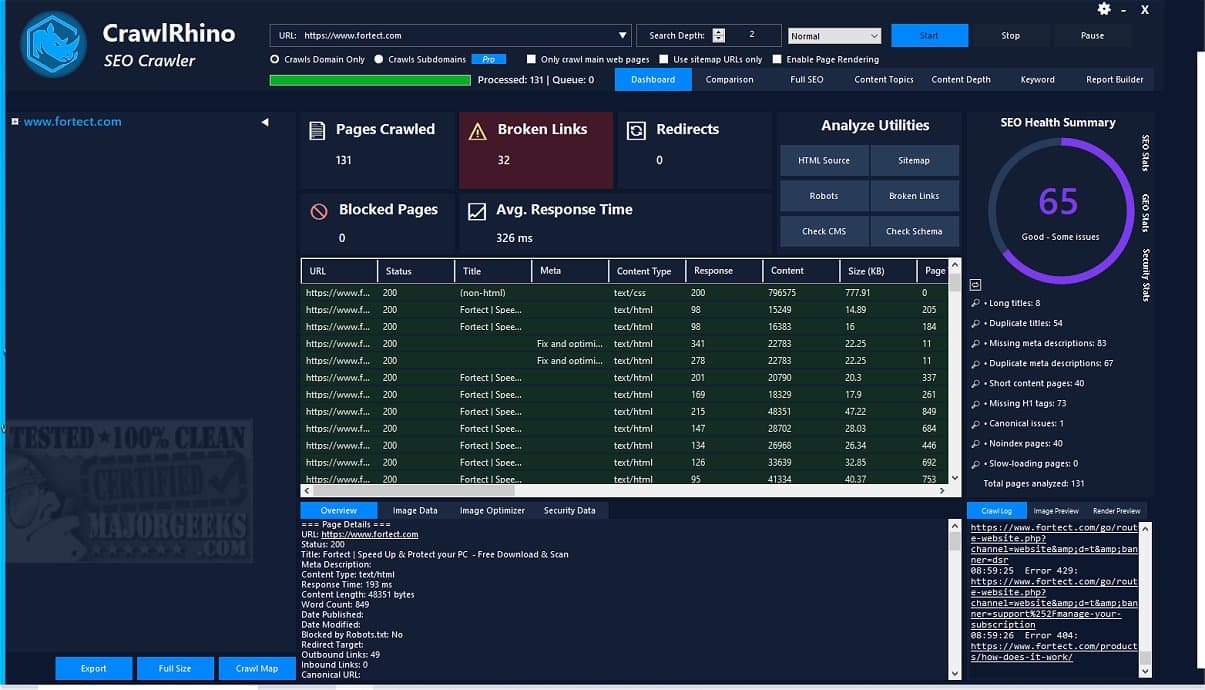Click the magnifier icon beside Duplicate titles

click(975, 323)
